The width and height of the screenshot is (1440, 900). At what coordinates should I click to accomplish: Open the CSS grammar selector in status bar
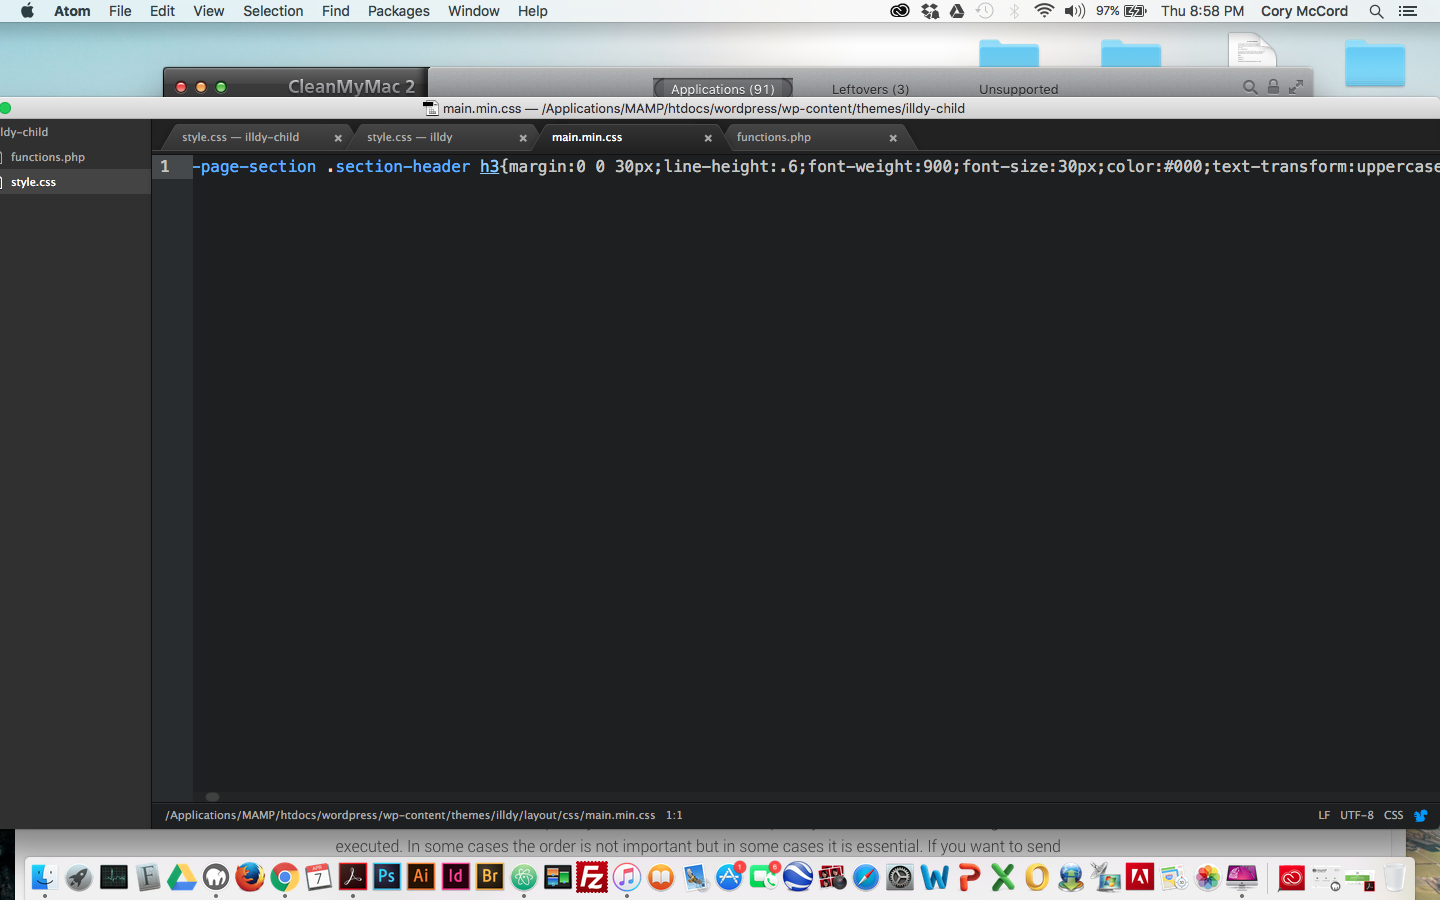click(x=1393, y=815)
